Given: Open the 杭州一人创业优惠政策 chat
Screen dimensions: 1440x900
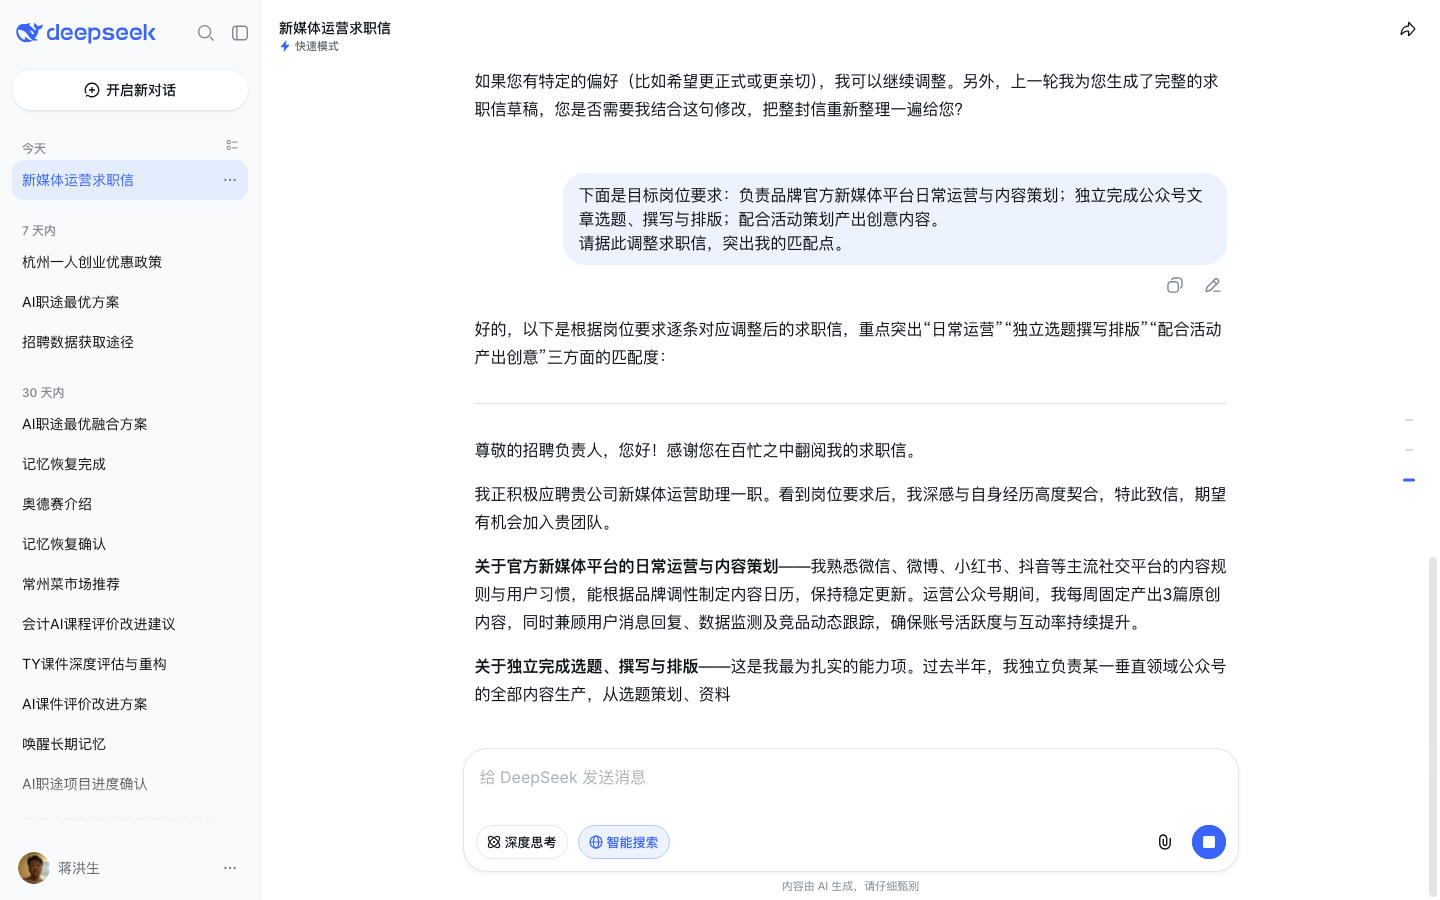Looking at the screenshot, I should (130, 262).
